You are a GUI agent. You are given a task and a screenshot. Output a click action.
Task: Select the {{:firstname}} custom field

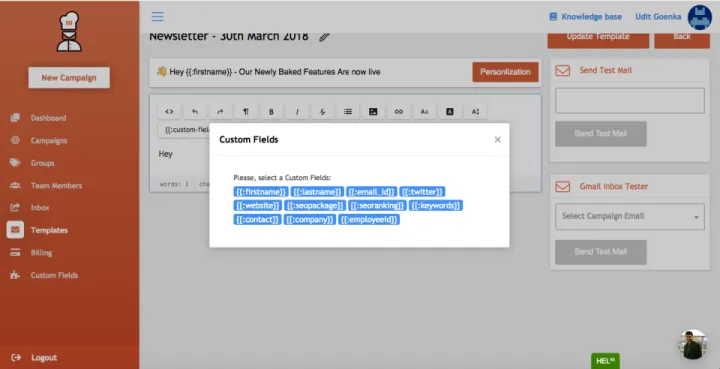click(260, 192)
